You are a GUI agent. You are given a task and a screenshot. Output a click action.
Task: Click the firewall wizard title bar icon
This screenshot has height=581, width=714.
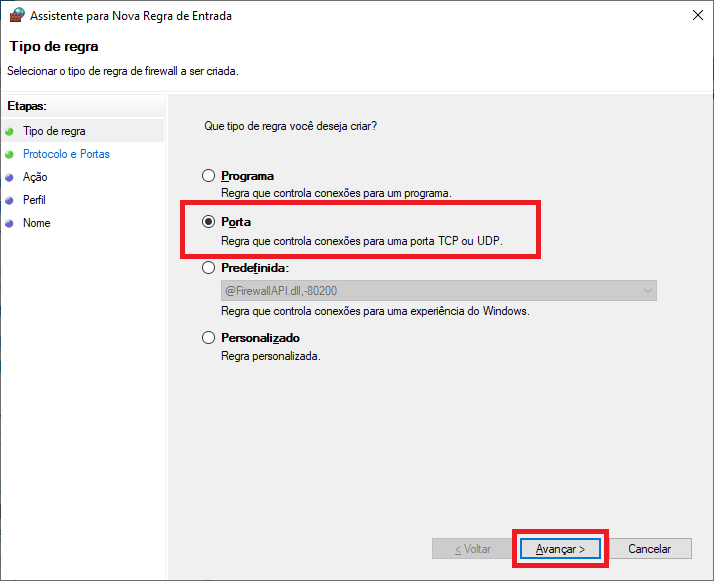[16, 16]
